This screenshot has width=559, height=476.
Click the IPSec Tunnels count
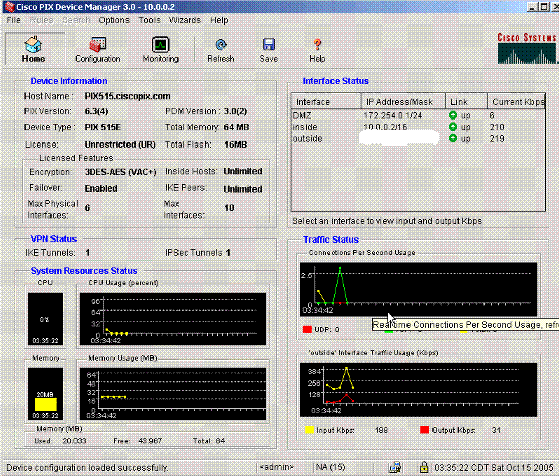[228, 253]
